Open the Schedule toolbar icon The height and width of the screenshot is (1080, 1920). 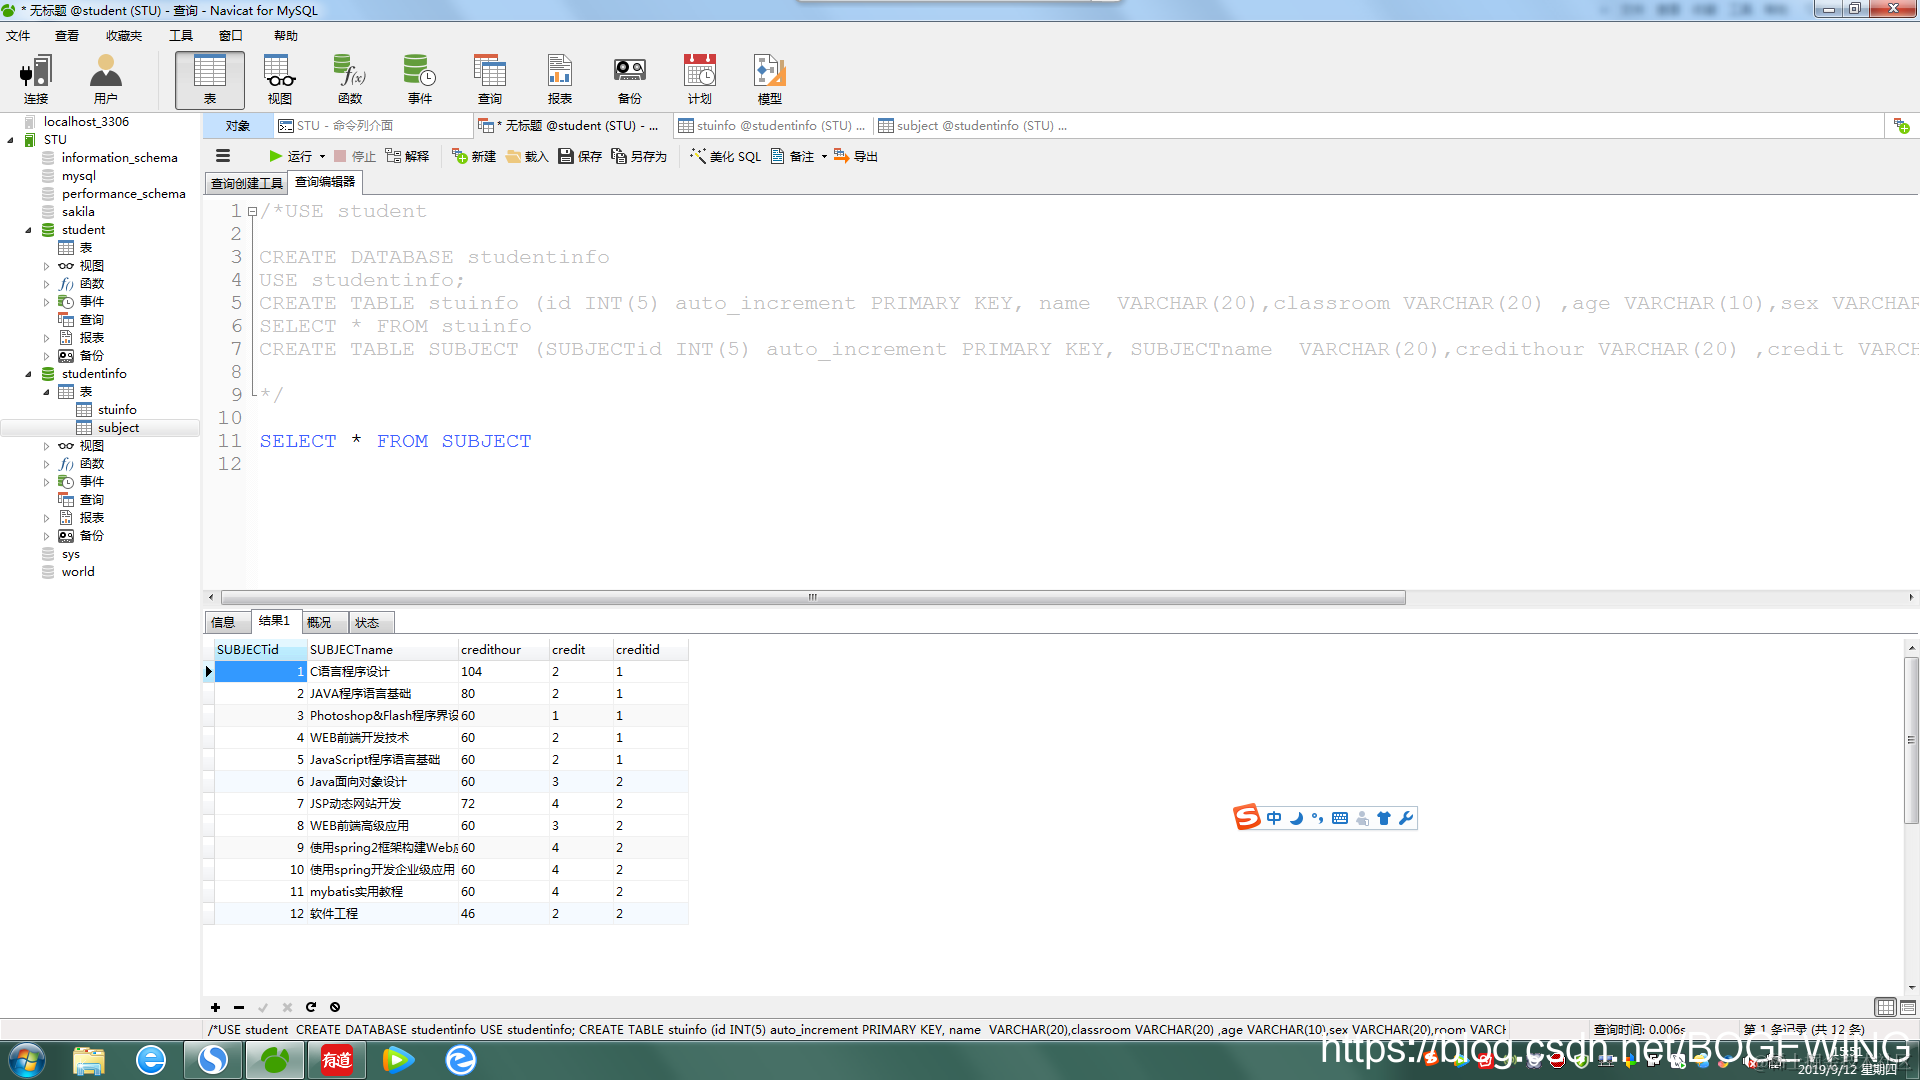[699, 79]
